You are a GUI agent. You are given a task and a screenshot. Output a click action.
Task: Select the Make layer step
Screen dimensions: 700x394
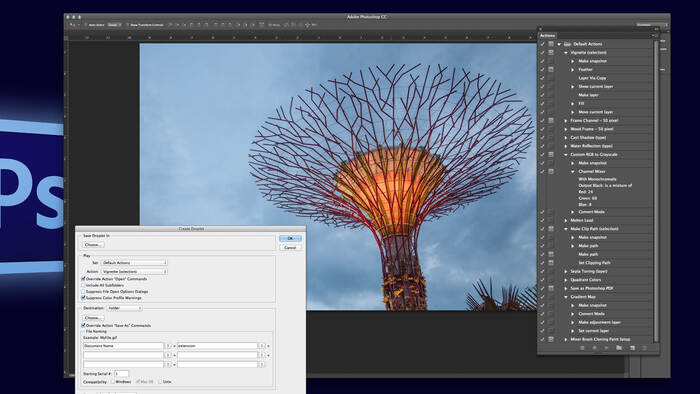588,95
